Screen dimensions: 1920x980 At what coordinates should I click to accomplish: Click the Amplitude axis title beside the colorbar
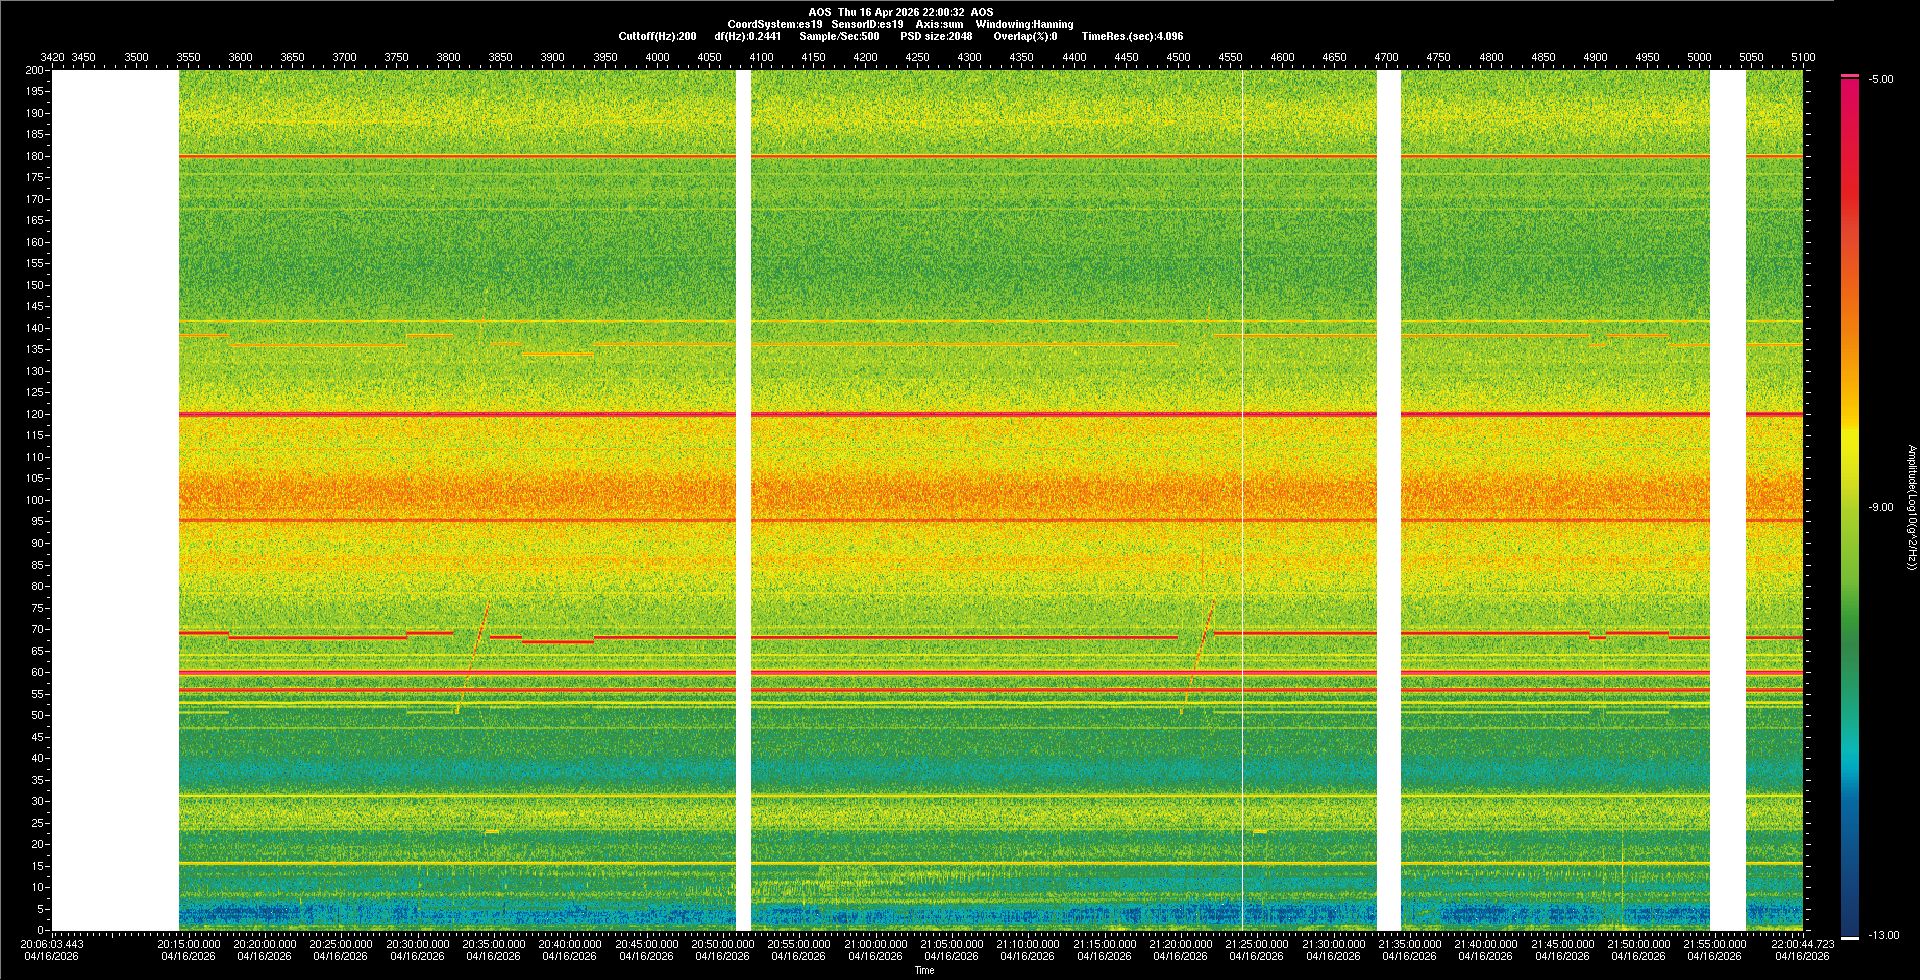tap(1910, 508)
